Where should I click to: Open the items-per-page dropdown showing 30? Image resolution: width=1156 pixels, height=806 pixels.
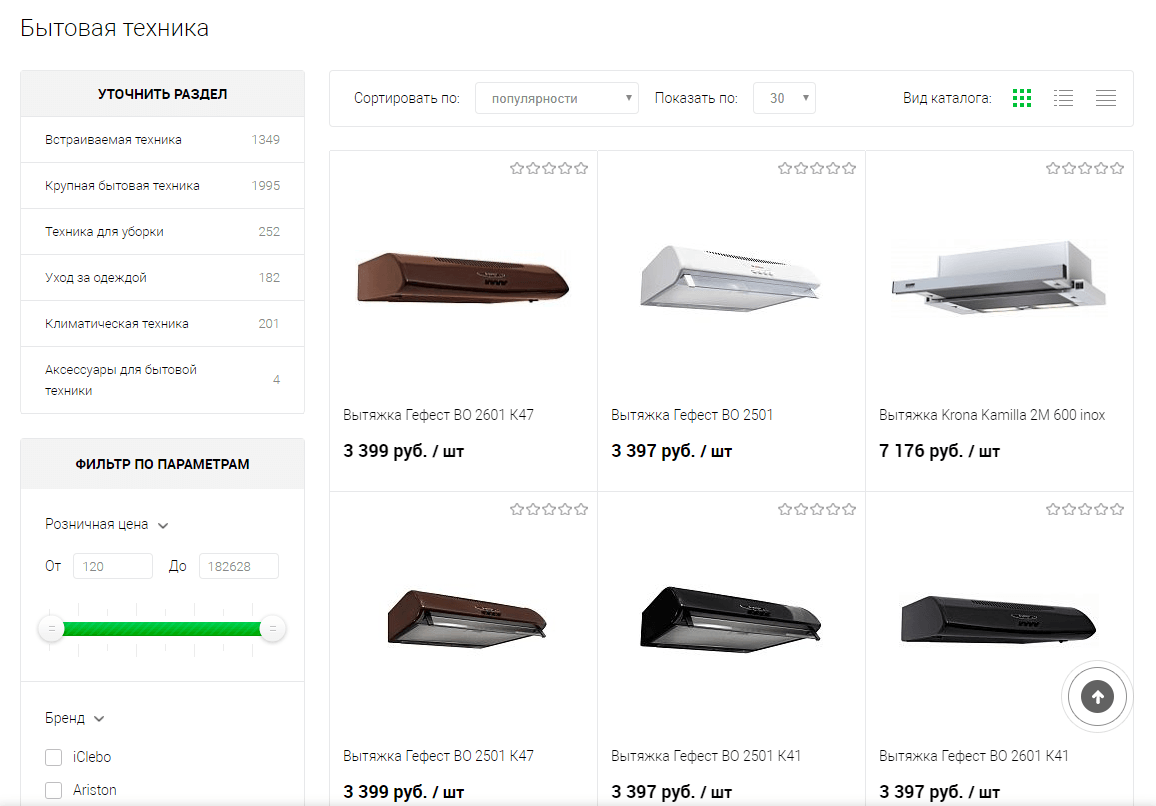coord(784,98)
